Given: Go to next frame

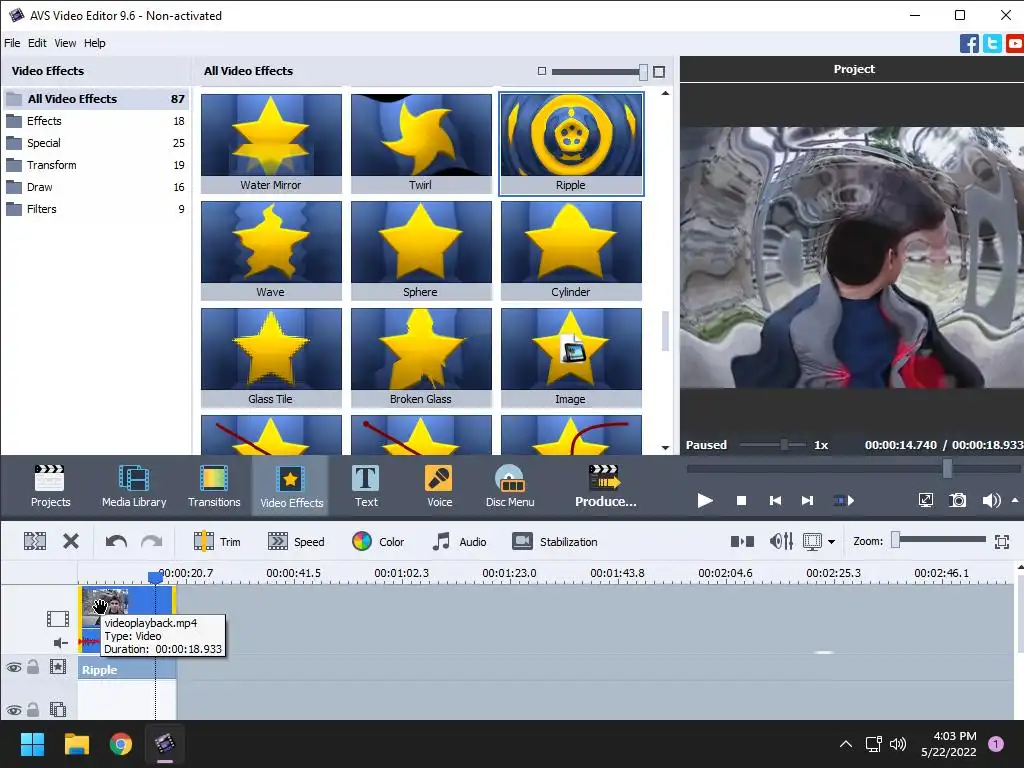Looking at the screenshot, I should point(808,501).
